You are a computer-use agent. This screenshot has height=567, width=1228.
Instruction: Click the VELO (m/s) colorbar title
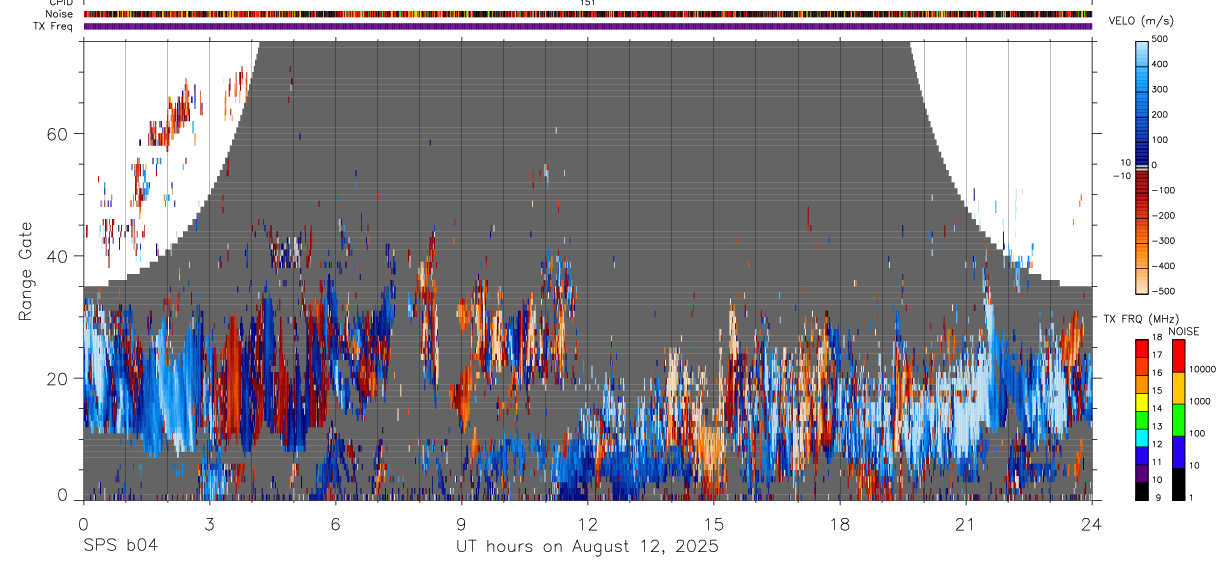pyautogui.click(x=1141, y=21)
